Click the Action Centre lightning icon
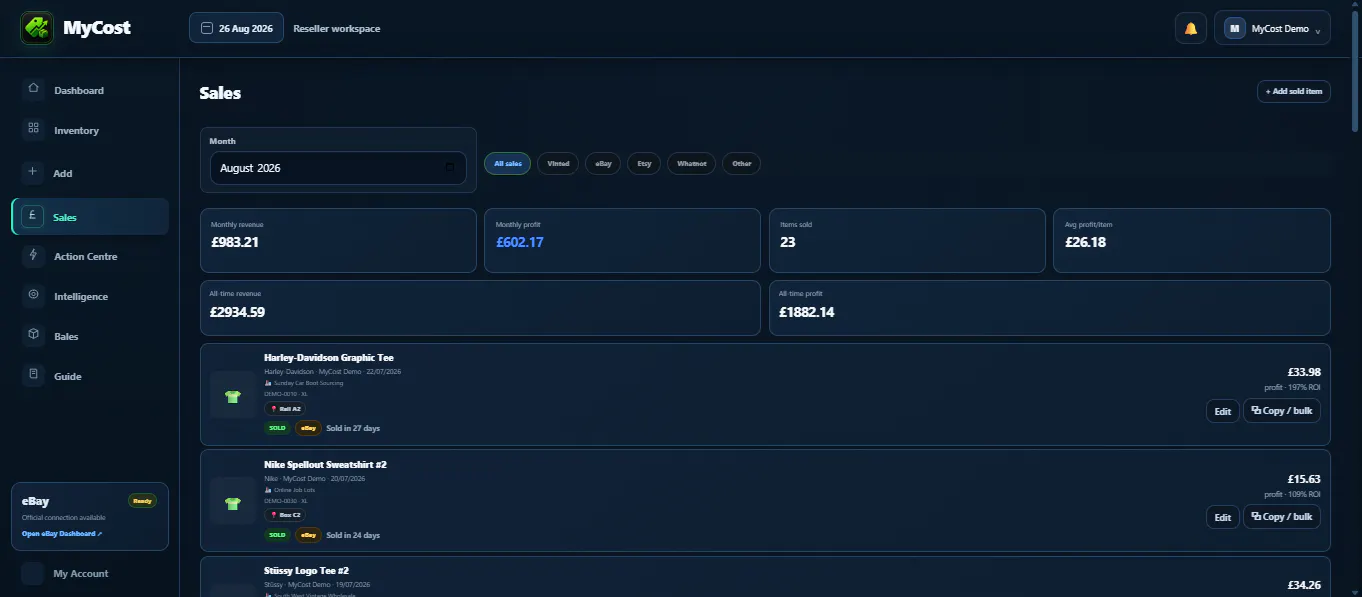 [x=33, y=256]
